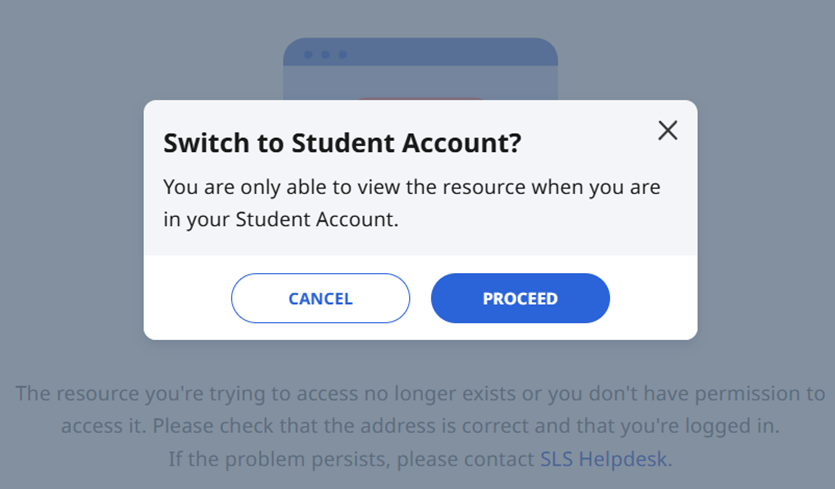Click the white footer area right of PROCEED
835x489 pixels.
click(x=653, y=298)
